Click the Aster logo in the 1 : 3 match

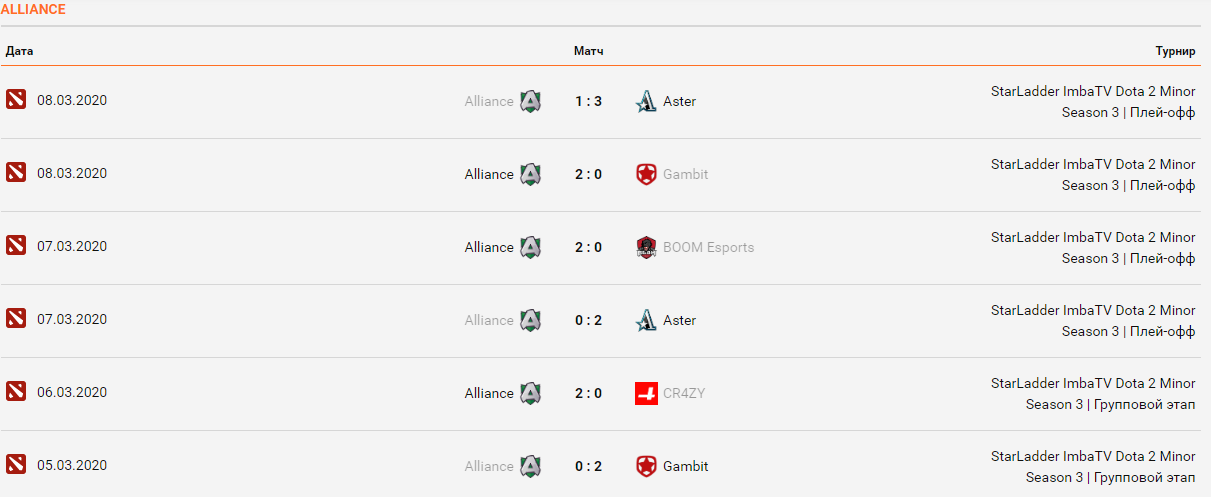click(646, 101)
